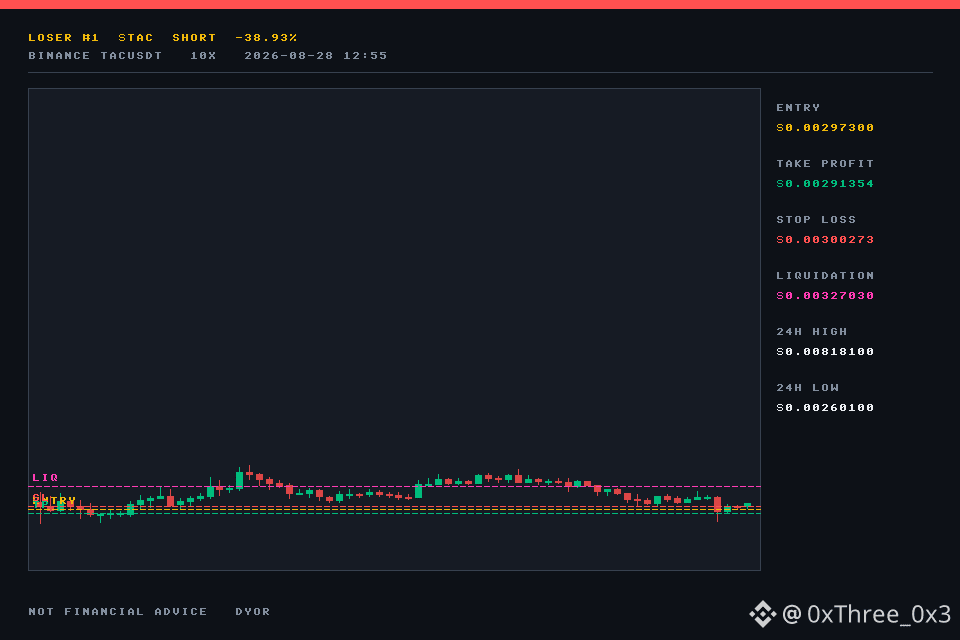
Task: Click the 24H HIGH label
Action: 812,331
